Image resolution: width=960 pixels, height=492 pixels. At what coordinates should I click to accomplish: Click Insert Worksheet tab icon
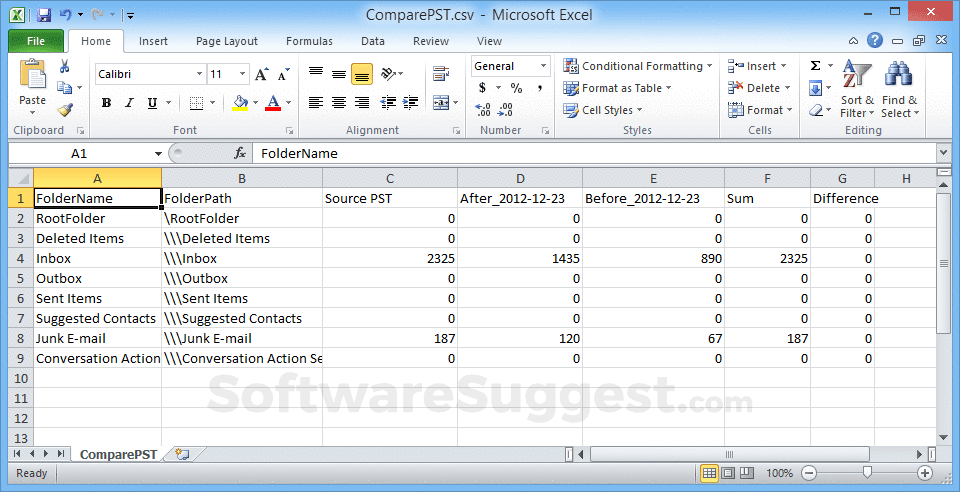click(x=182, y=454)
